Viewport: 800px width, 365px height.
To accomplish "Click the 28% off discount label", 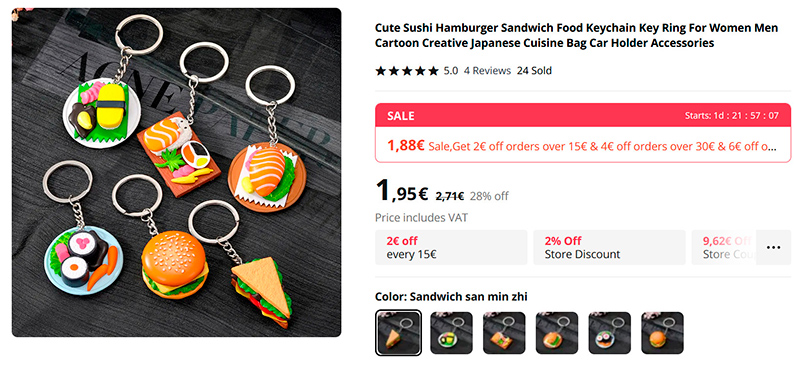I will point(489,196).
